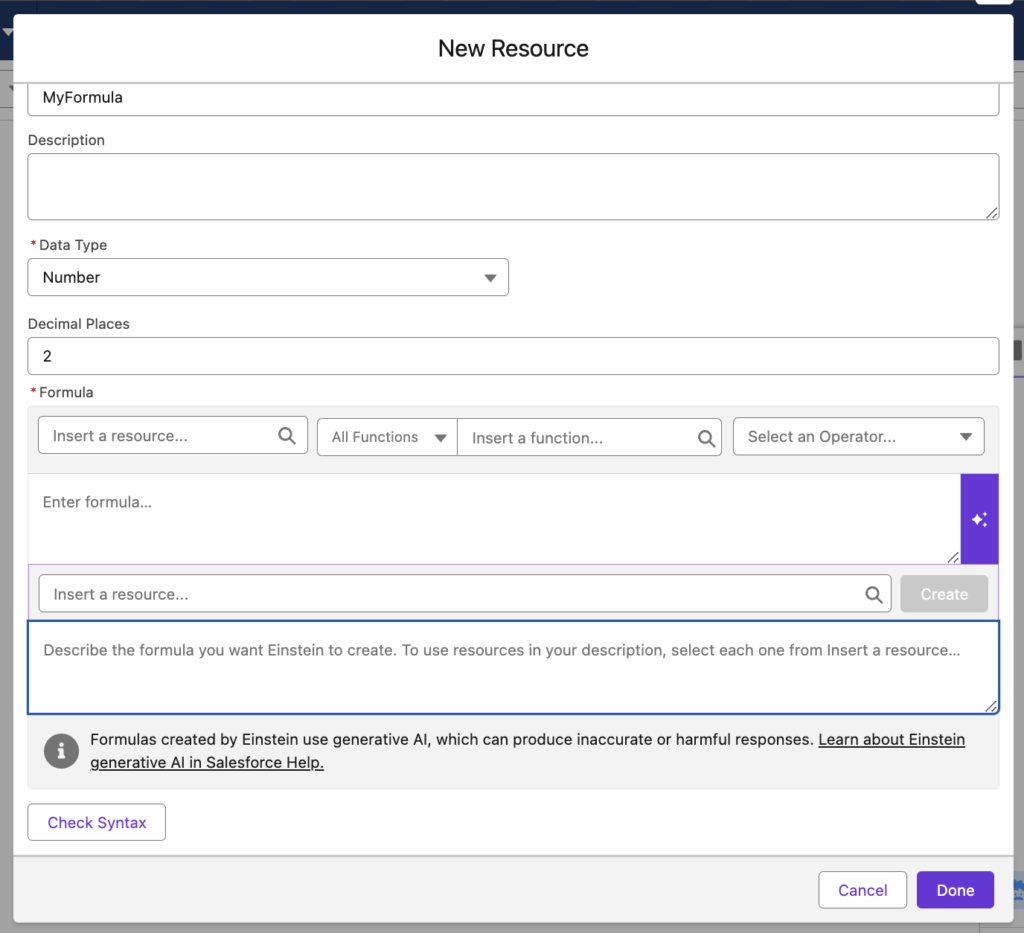Click the Check Syntax button
Image resolution: width=1024 pixels, height=933 pixels.
click(x=97, y=822)
